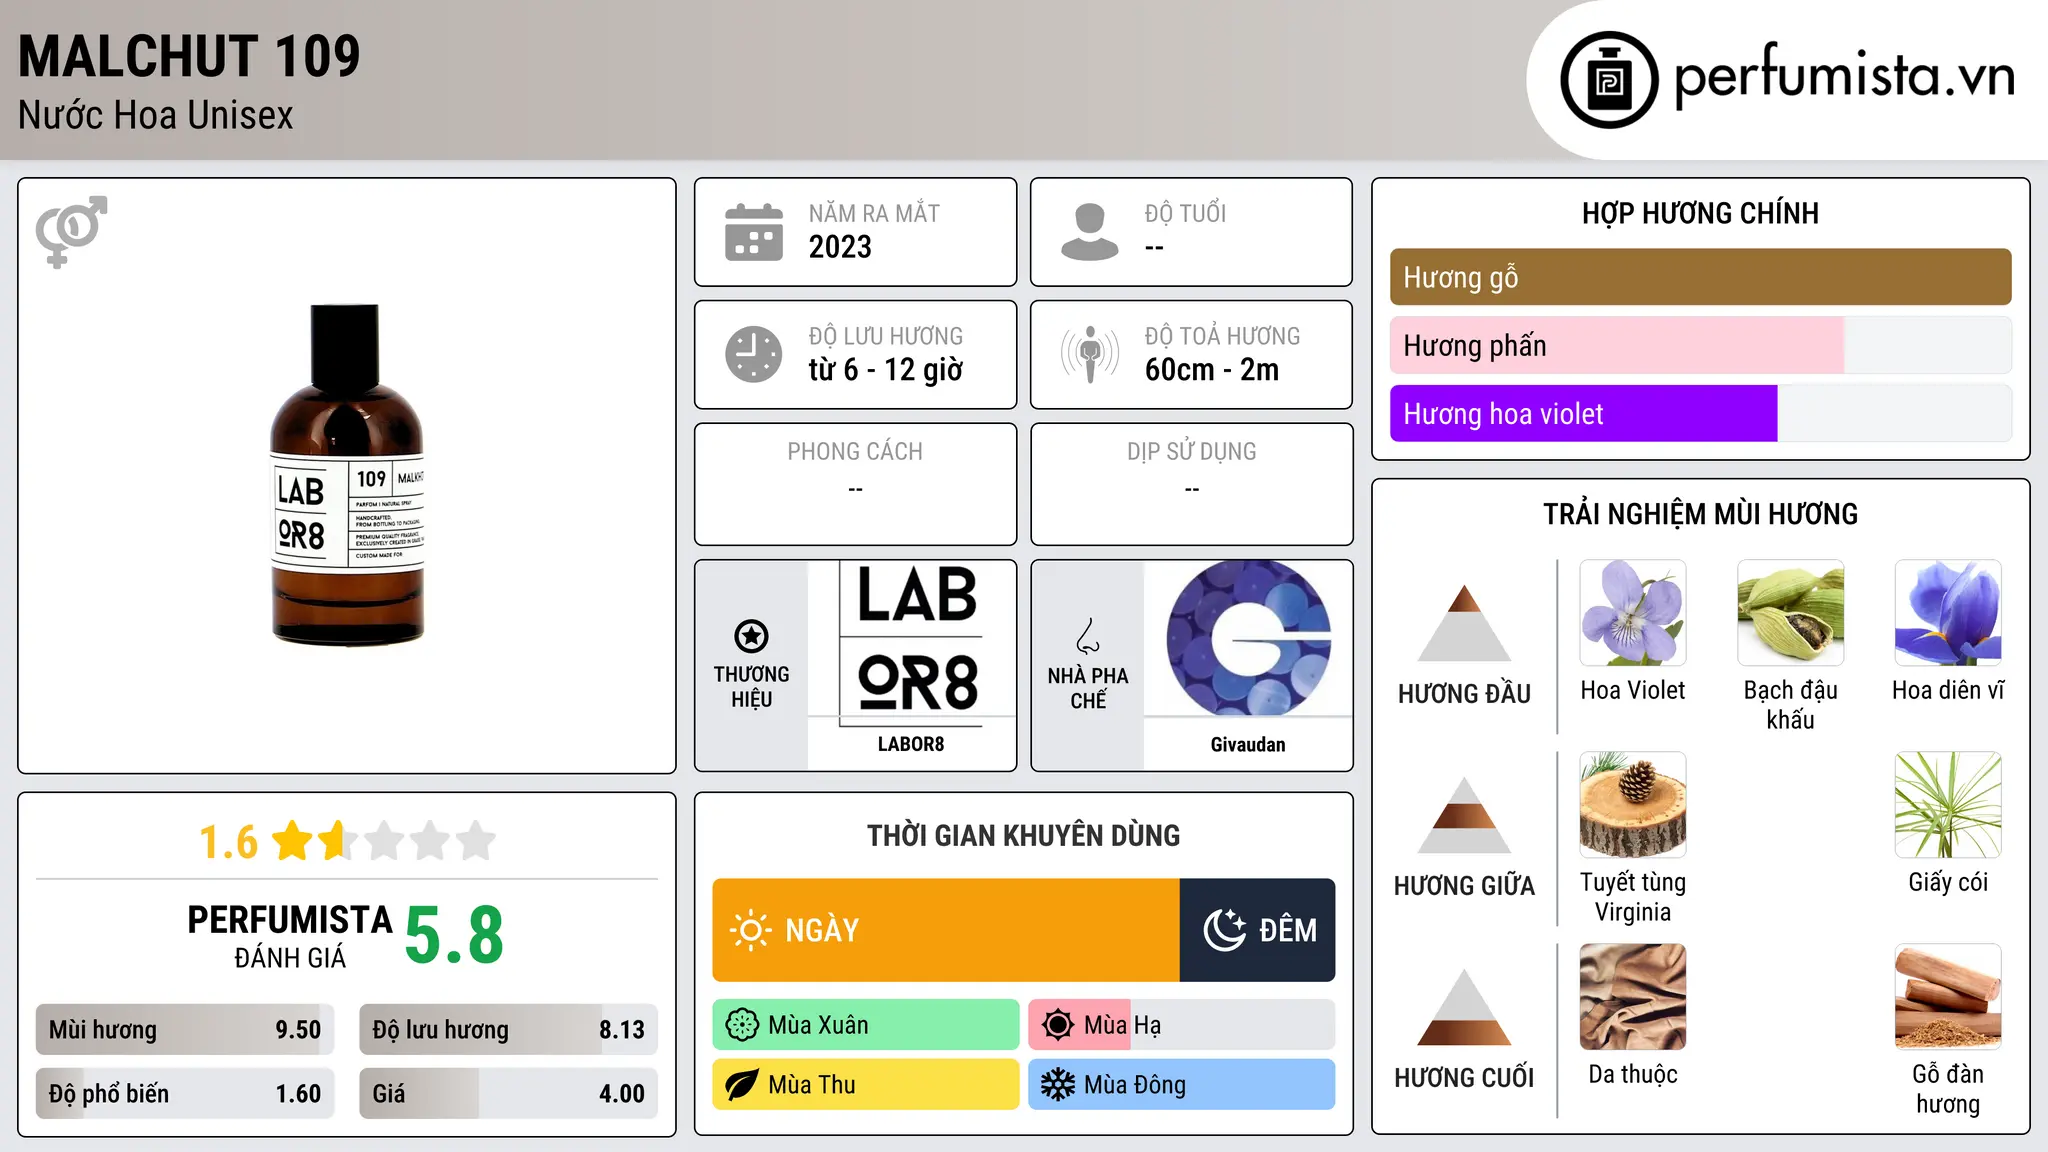Click the Perfumista score 5.8
This screenshot has height=1152, width=2048.
tap(454, 935)
